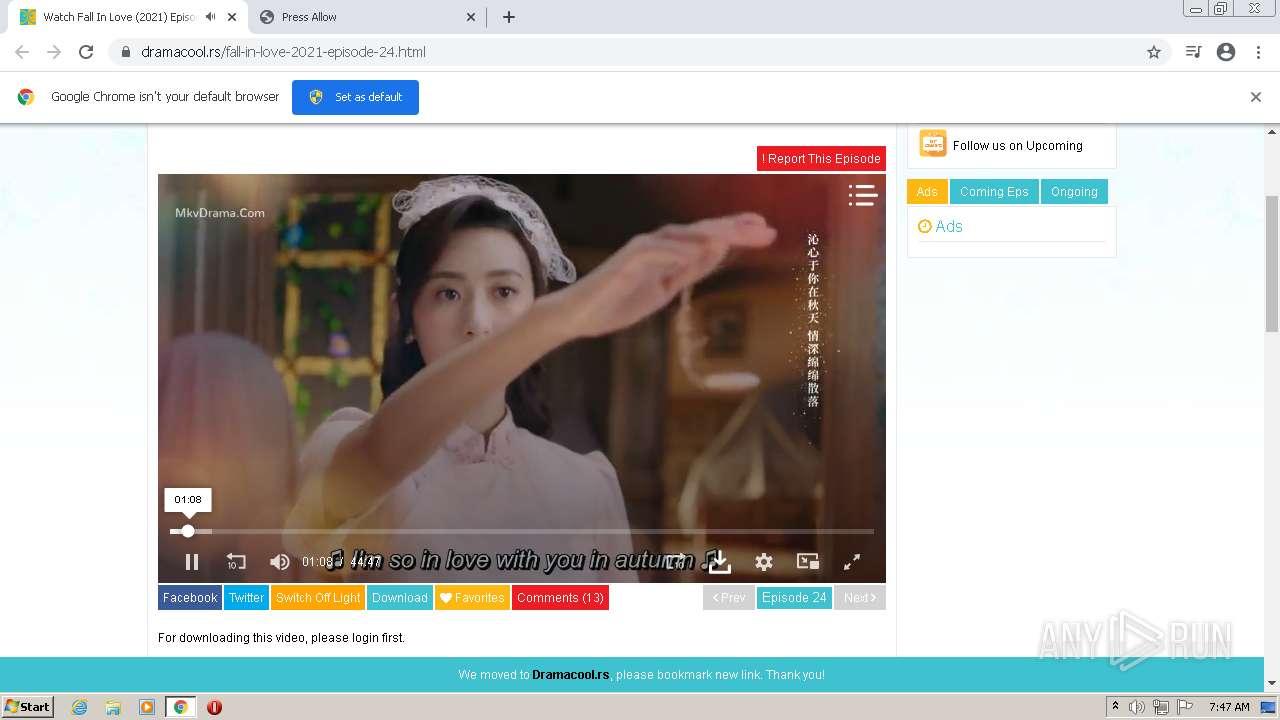Close the Press Allow tab

(x=471, y=17)
